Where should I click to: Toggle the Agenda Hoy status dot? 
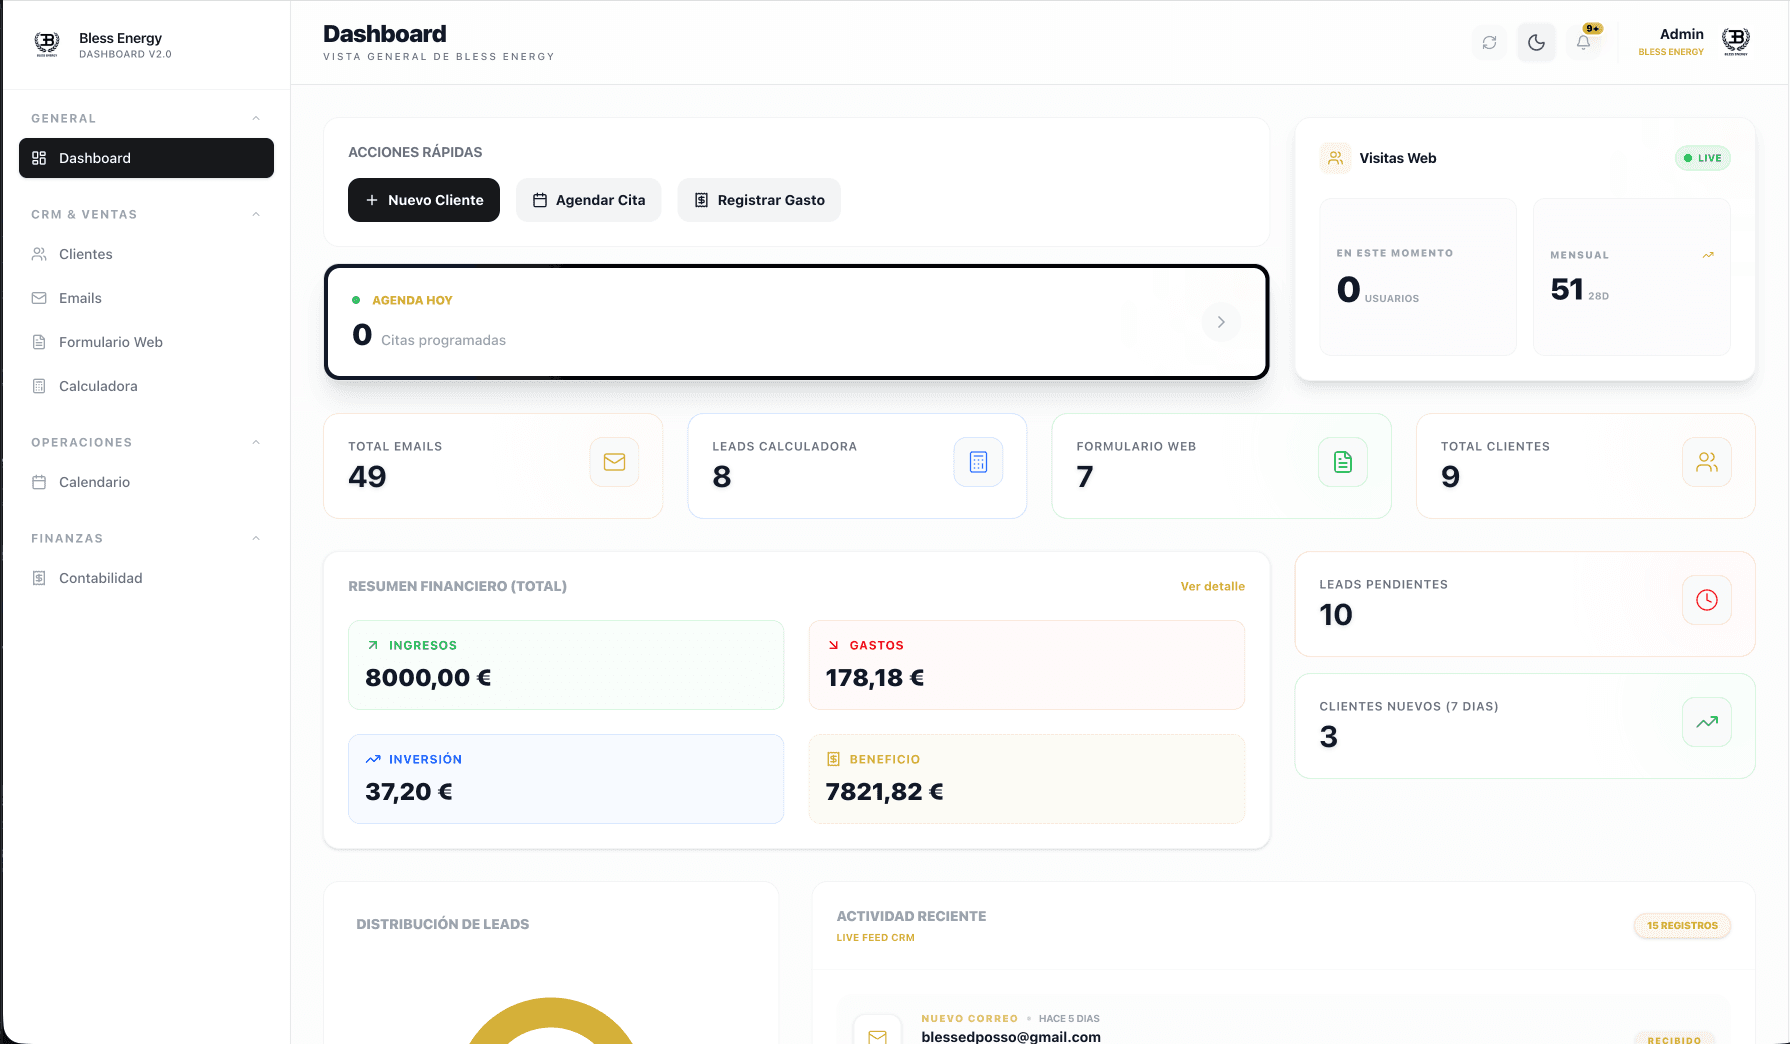(356, 298)
